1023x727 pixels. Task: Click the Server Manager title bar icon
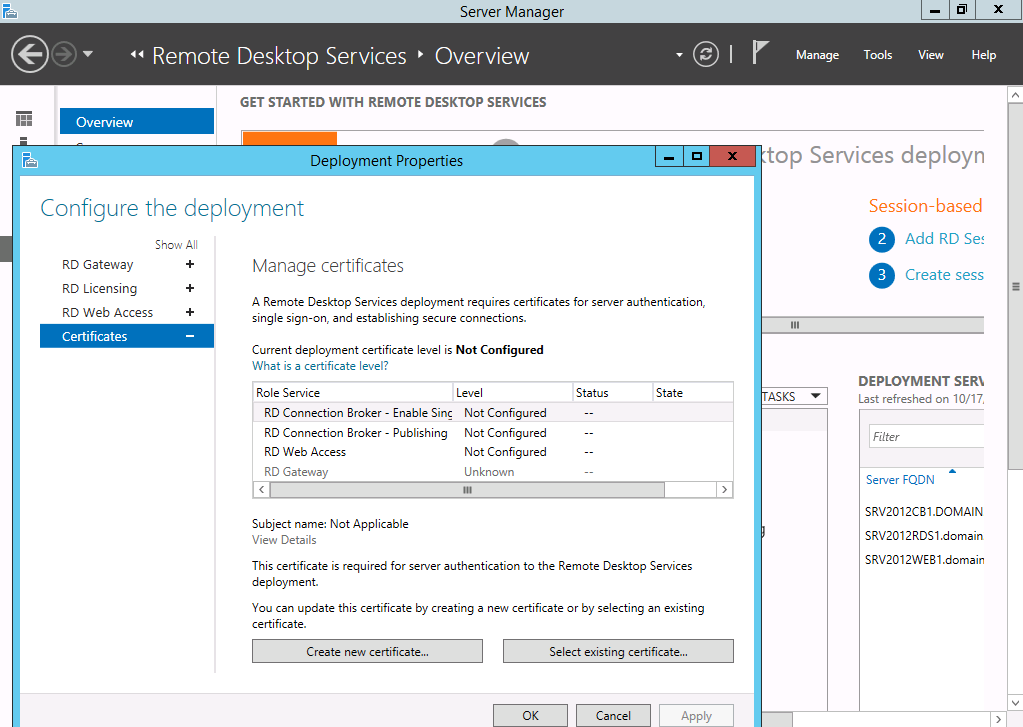click(10, 10)
